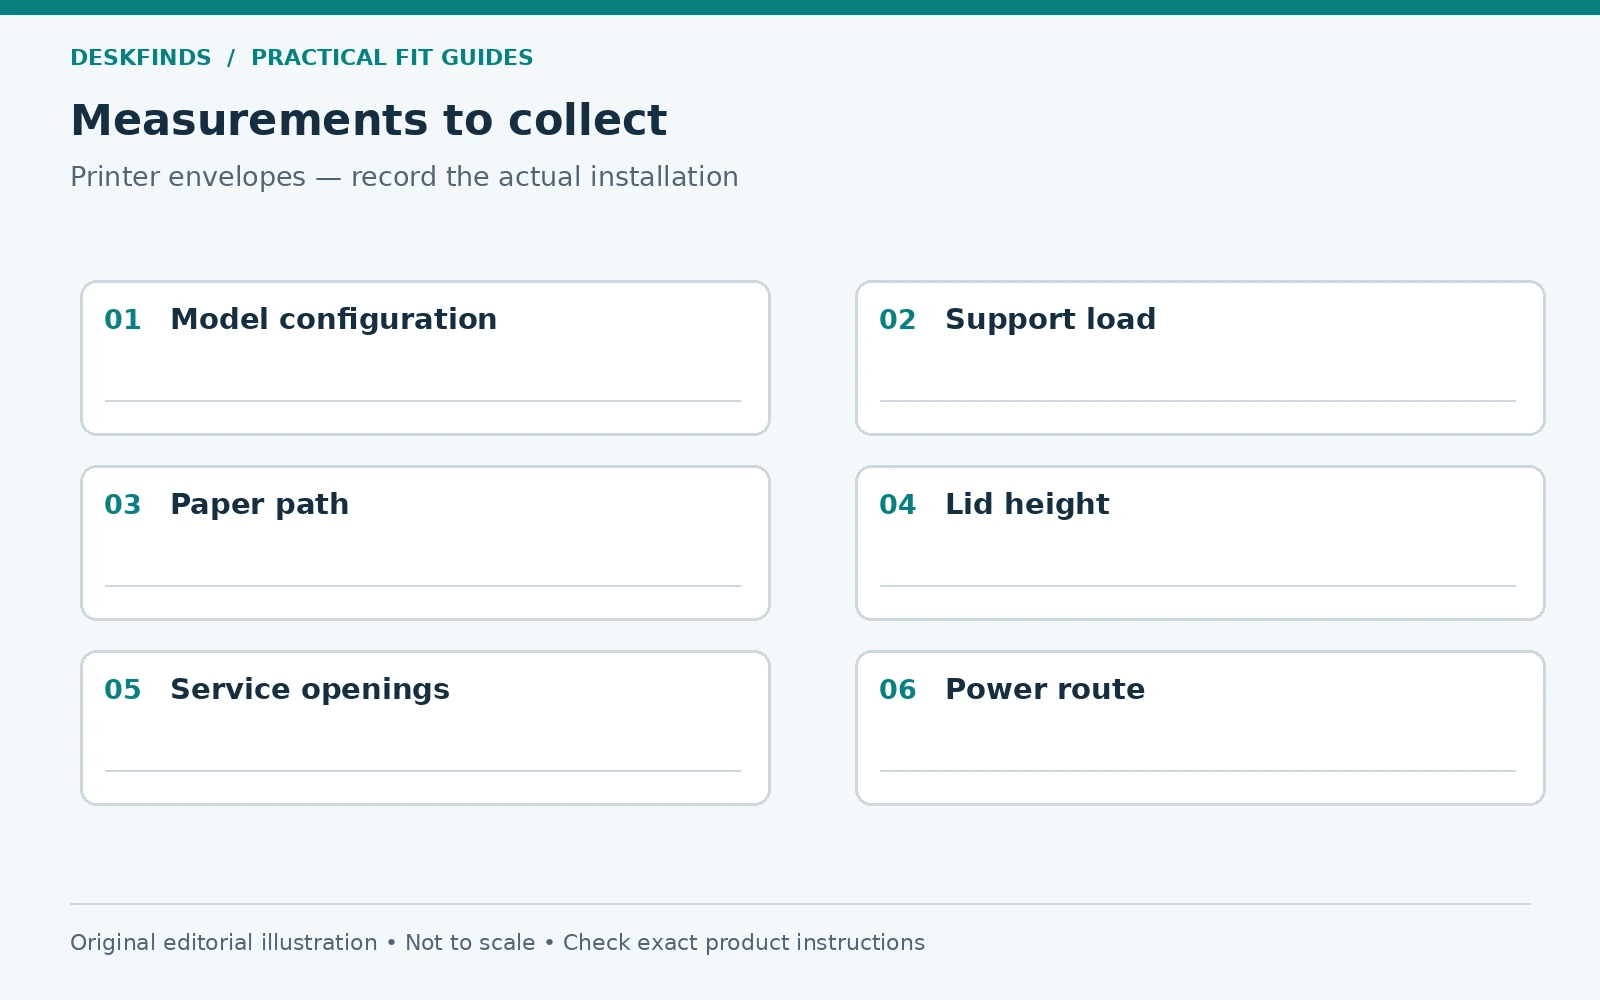
Task: Open the PRACTICAL FIT GUIDES breadcrumb
Action: (392, 58)
